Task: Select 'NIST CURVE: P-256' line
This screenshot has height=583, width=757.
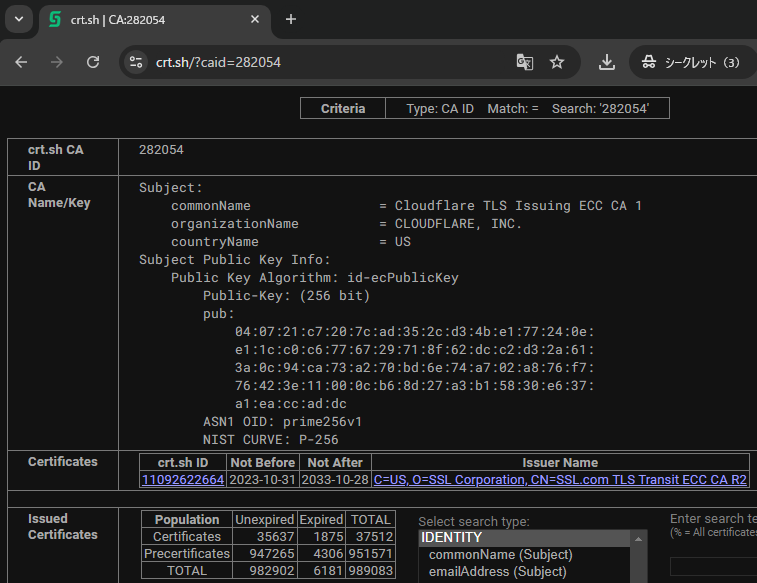Action: tap(270, 440)
